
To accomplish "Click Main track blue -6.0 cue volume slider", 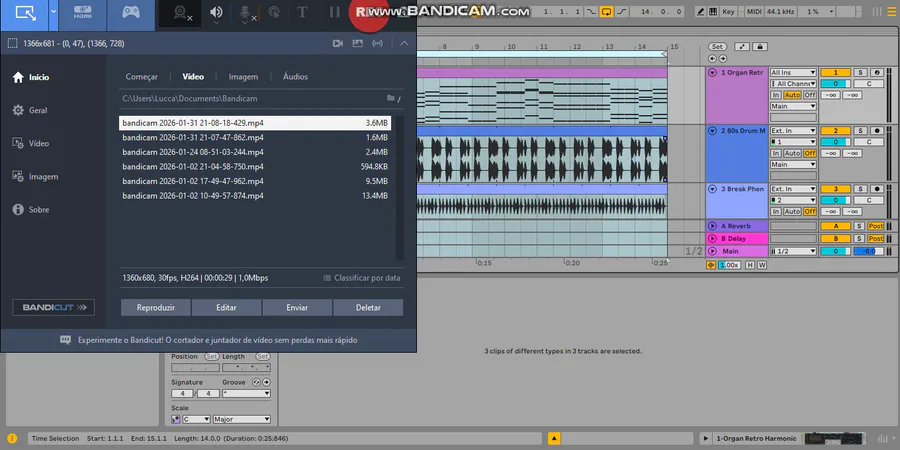I will tap(868, 251).
